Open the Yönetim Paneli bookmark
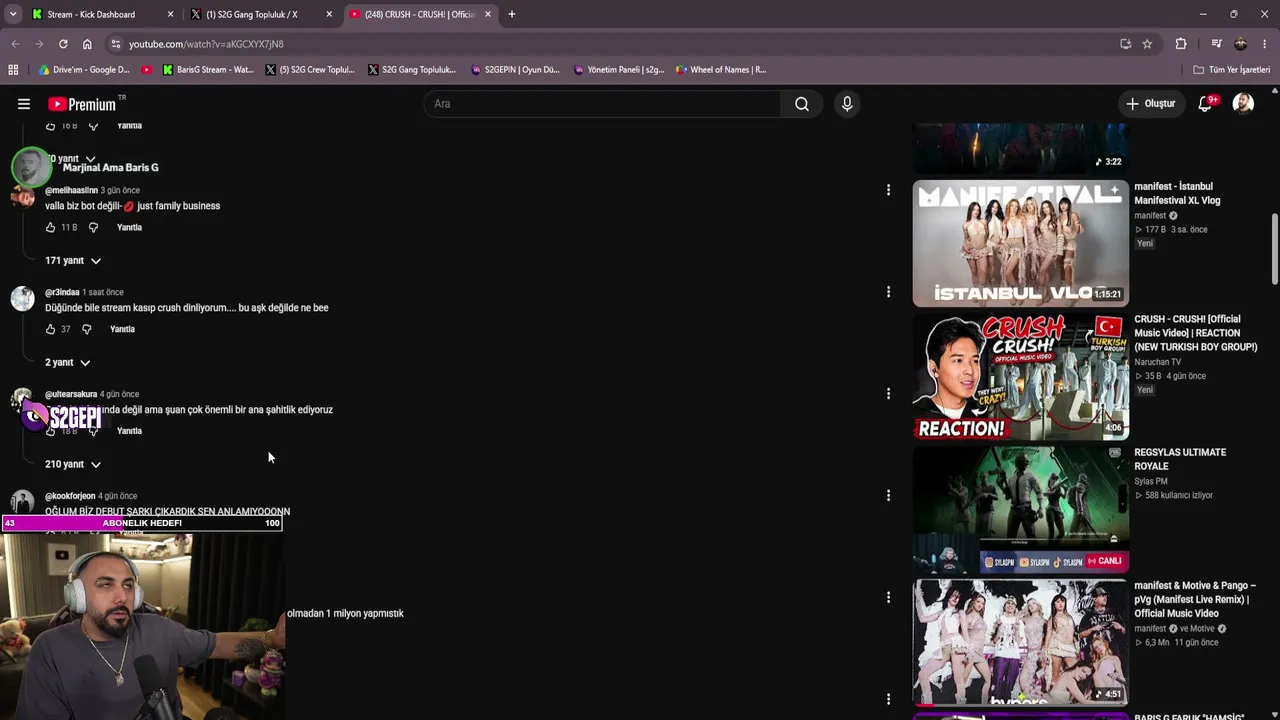Image resolution: width=1280 pixels, height=720 pixels. point(620,70)
